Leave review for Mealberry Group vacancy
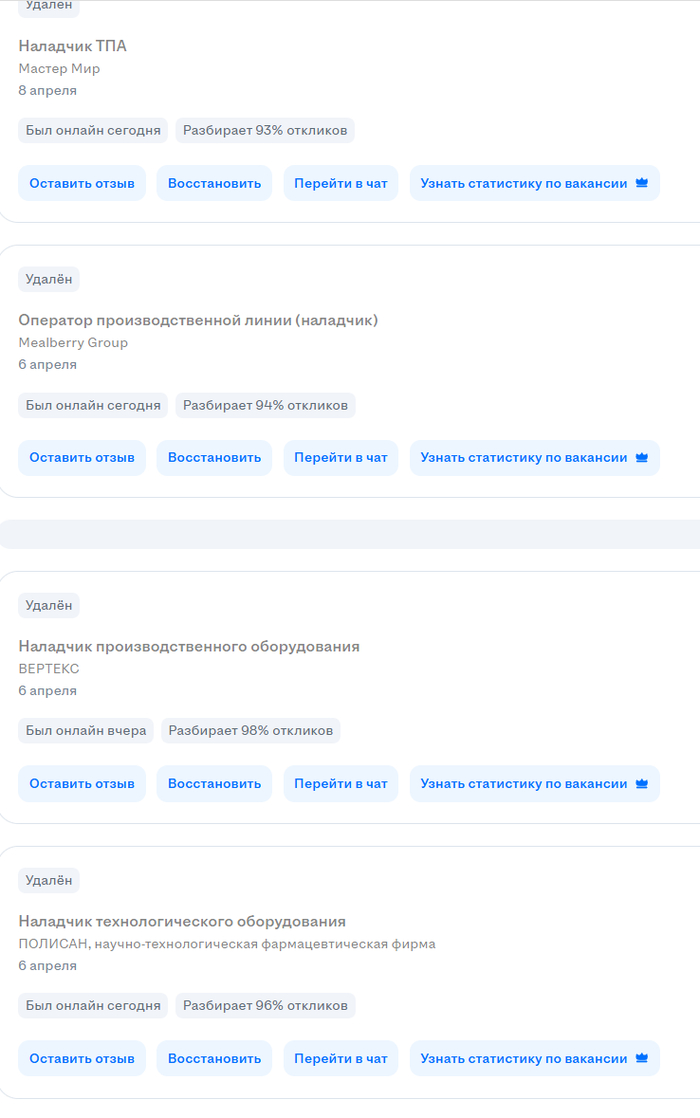The width and height of the screenshot is (700, 1118). click(82, 458)
